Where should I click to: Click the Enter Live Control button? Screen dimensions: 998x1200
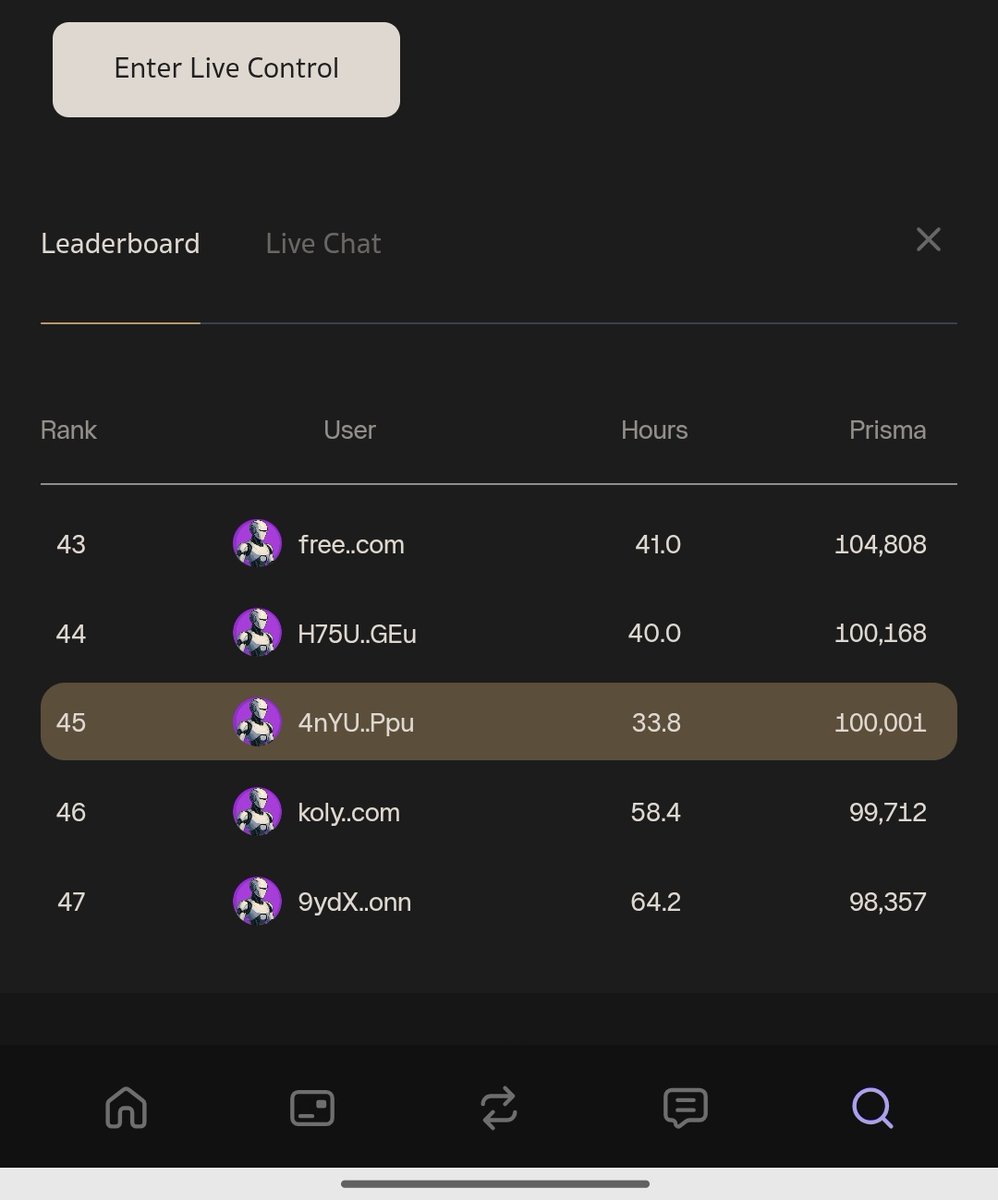(x=226, y=69)
